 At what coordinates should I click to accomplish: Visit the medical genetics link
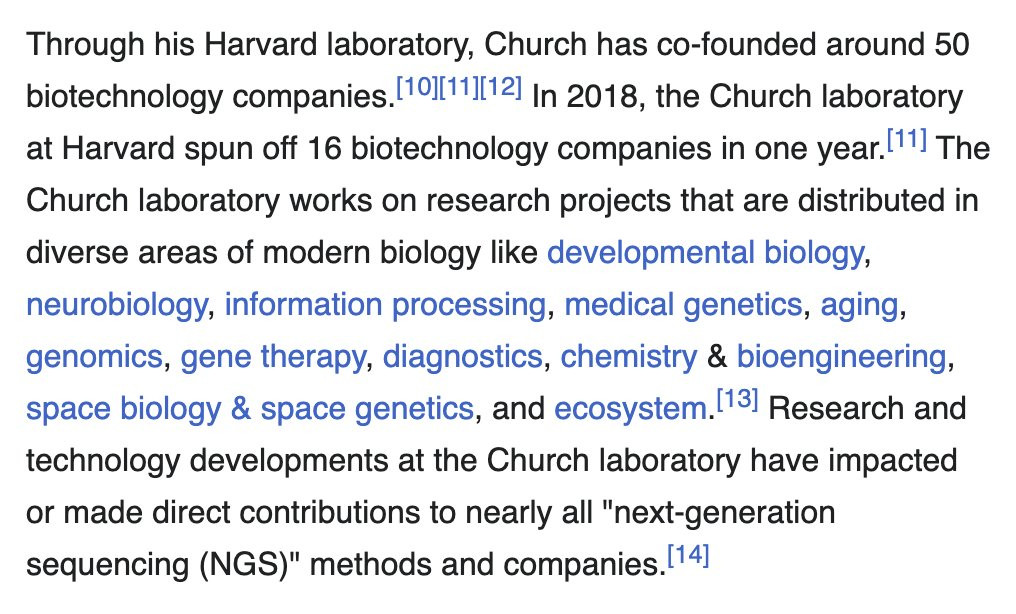684,305
